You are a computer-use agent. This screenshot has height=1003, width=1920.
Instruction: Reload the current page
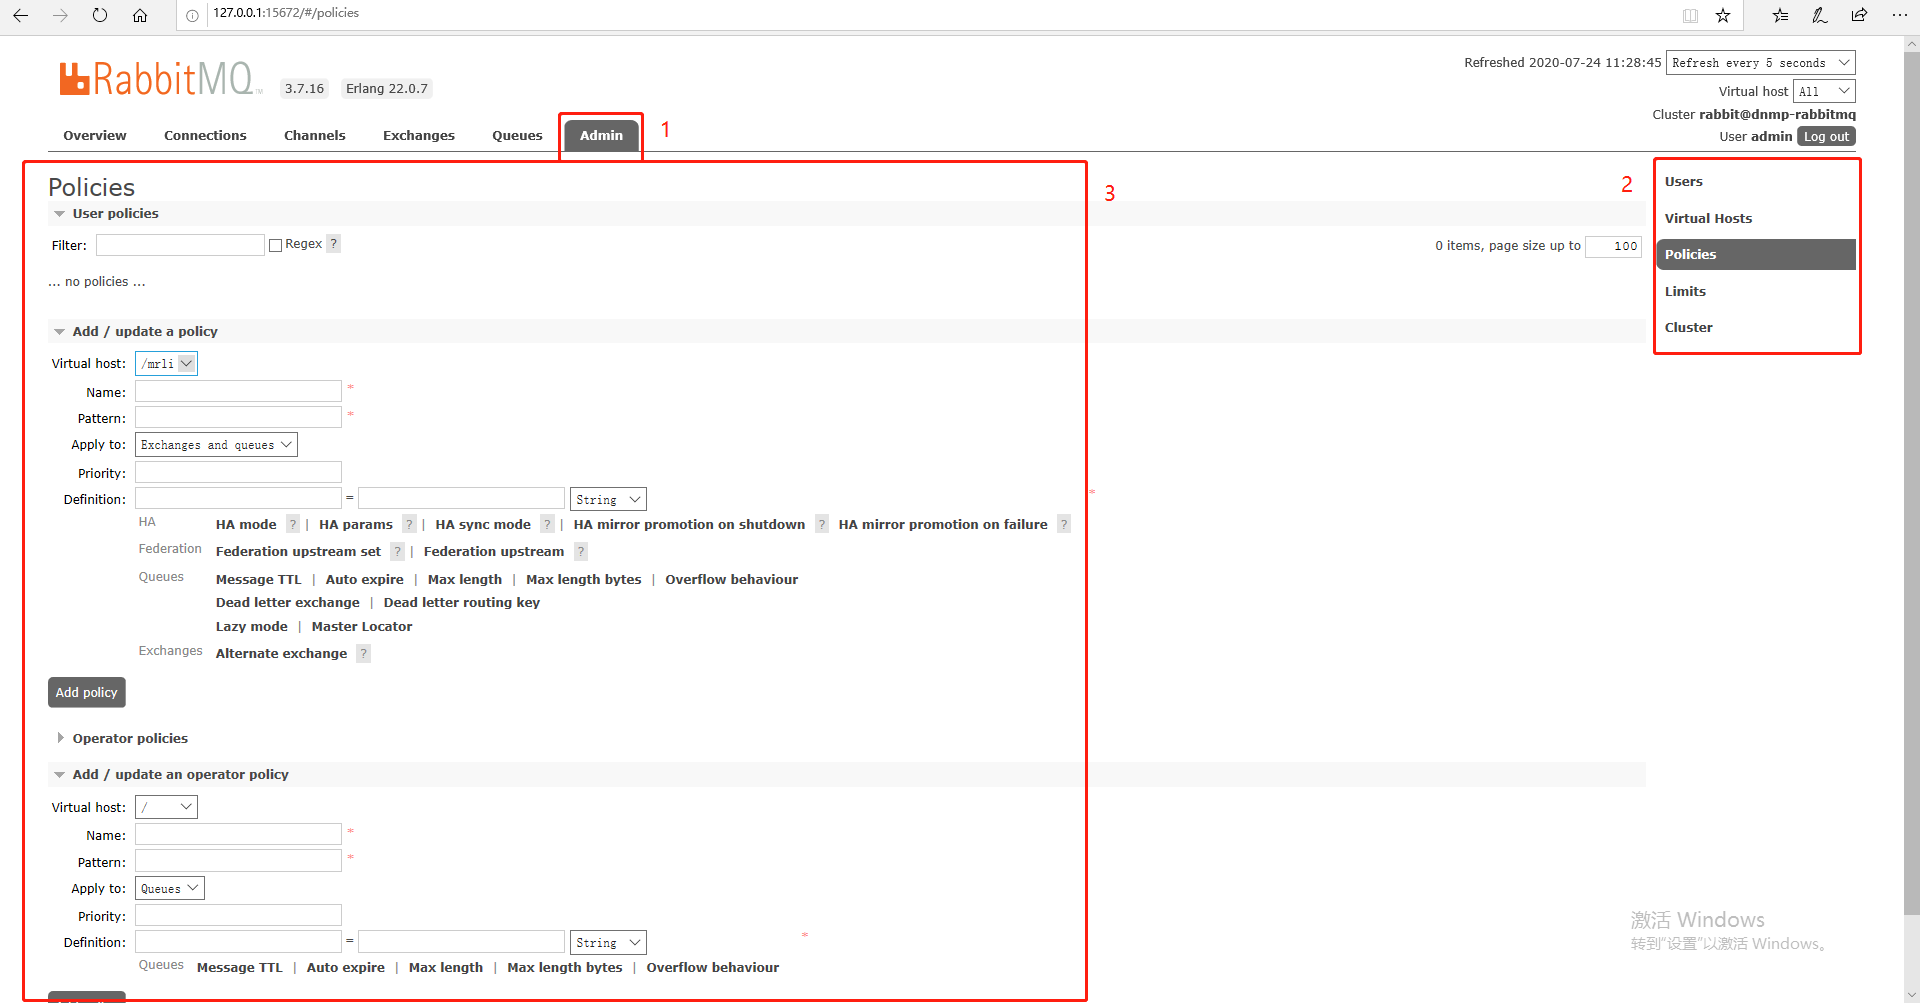(100, 15)
